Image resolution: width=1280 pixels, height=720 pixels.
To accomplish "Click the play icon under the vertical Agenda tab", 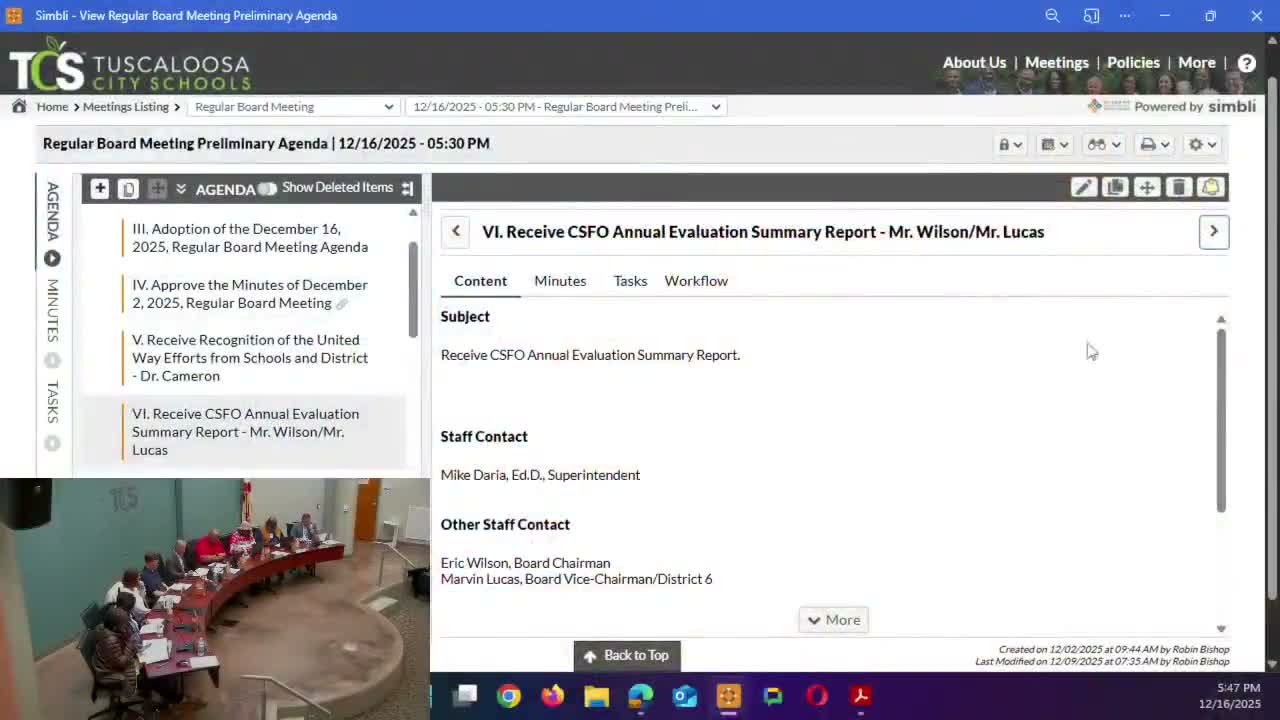I will pos(52,258).
